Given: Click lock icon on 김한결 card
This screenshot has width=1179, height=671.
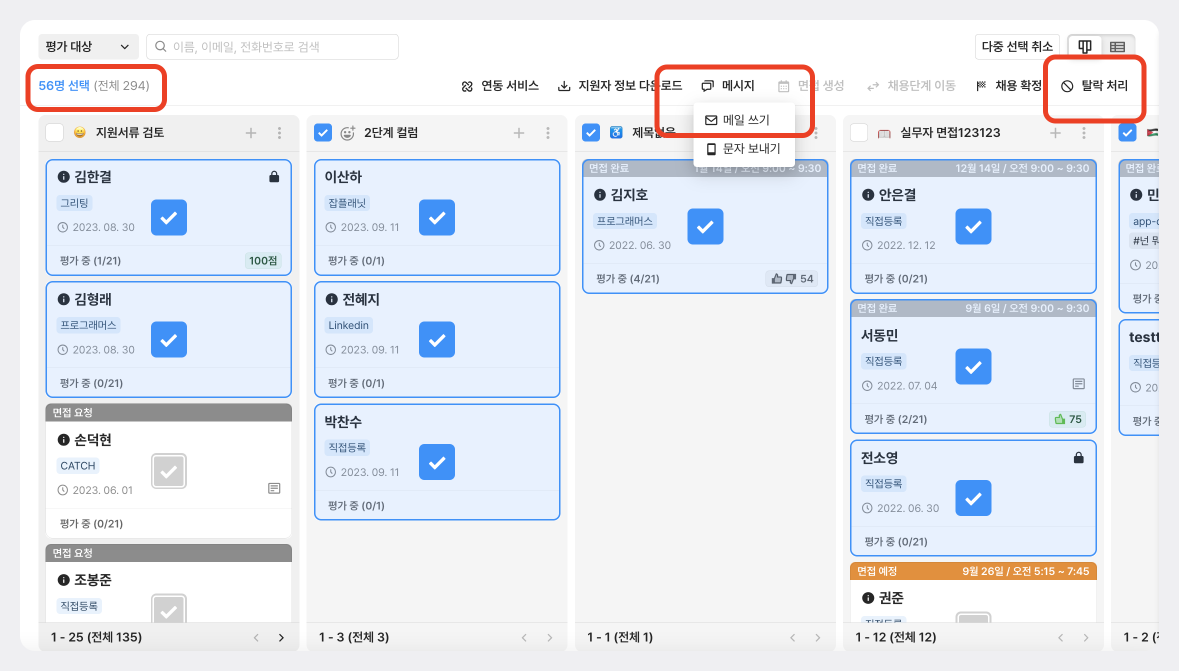Looking at the screenshot, I should tap(274, 177).
